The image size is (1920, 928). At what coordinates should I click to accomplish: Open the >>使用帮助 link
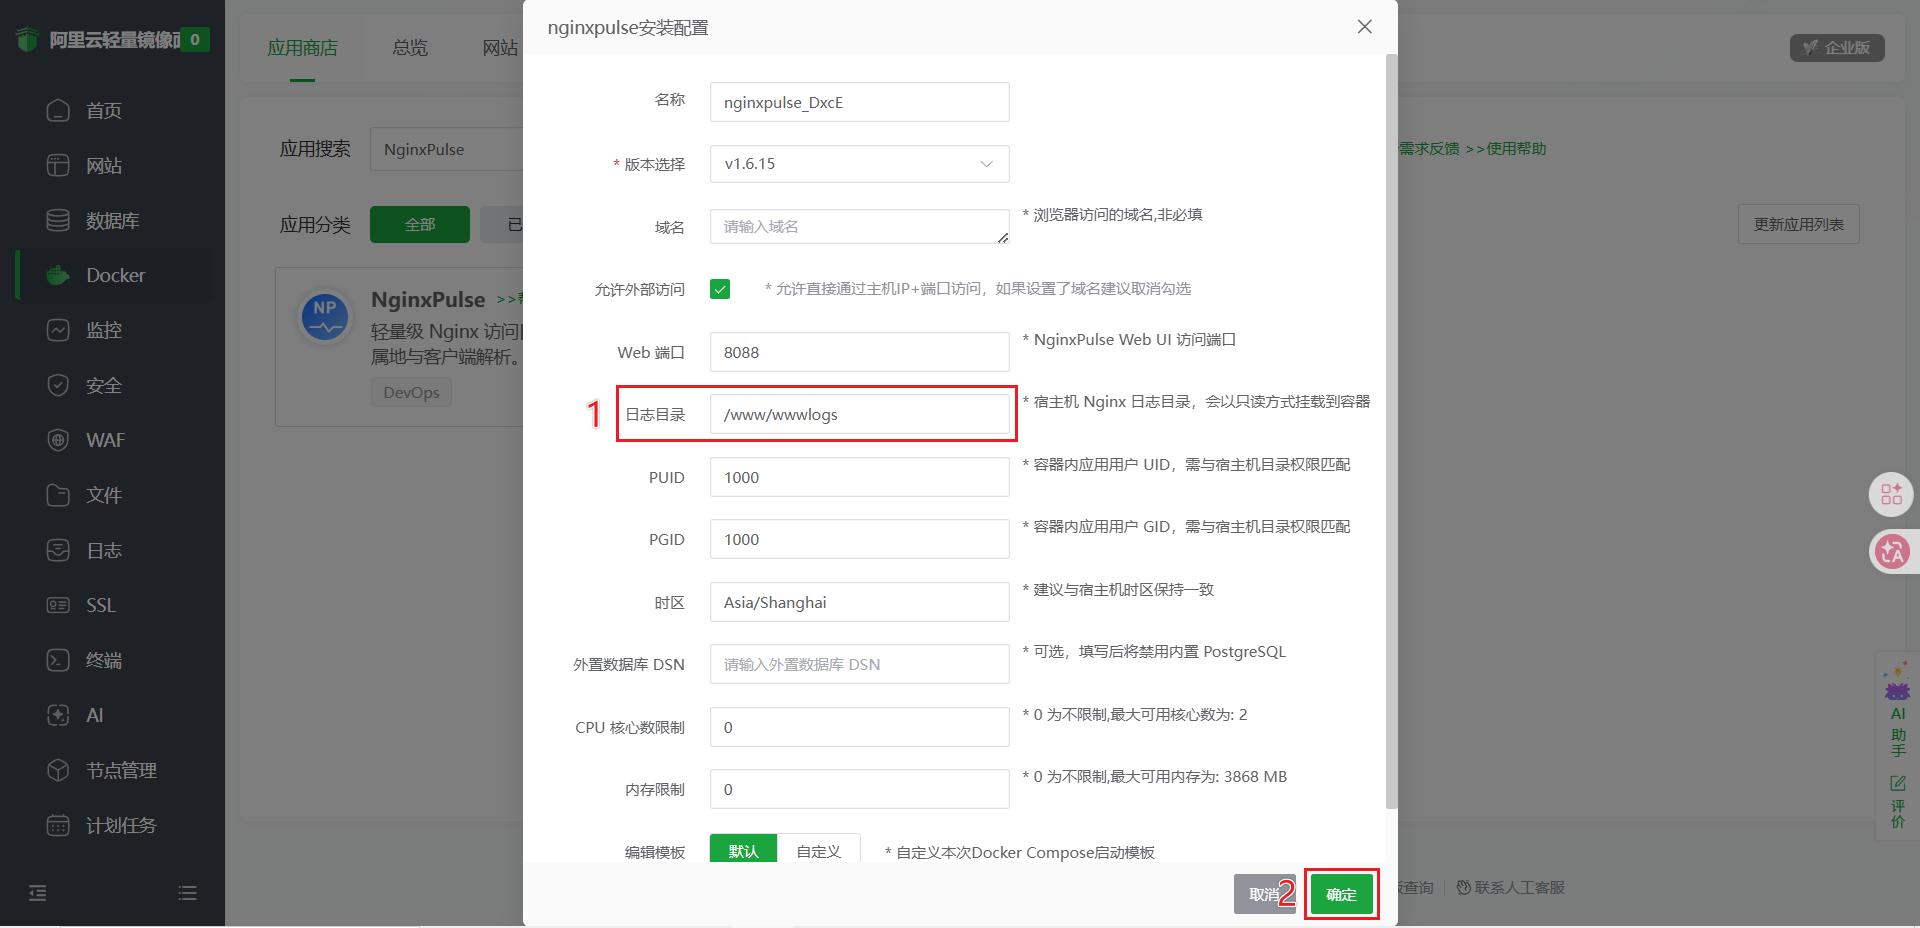[1506, 148]
